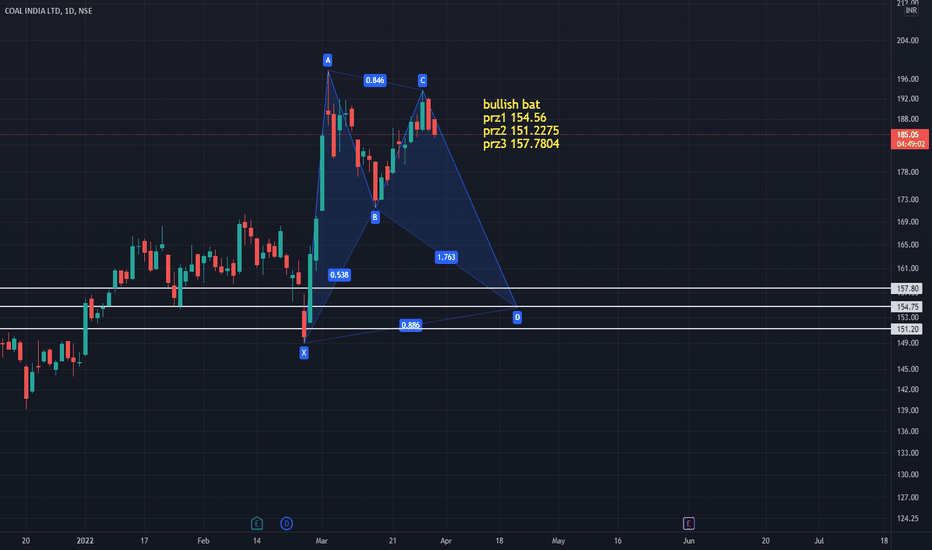
Task: Click the Feb date axis label
Action: click(203, 540)
